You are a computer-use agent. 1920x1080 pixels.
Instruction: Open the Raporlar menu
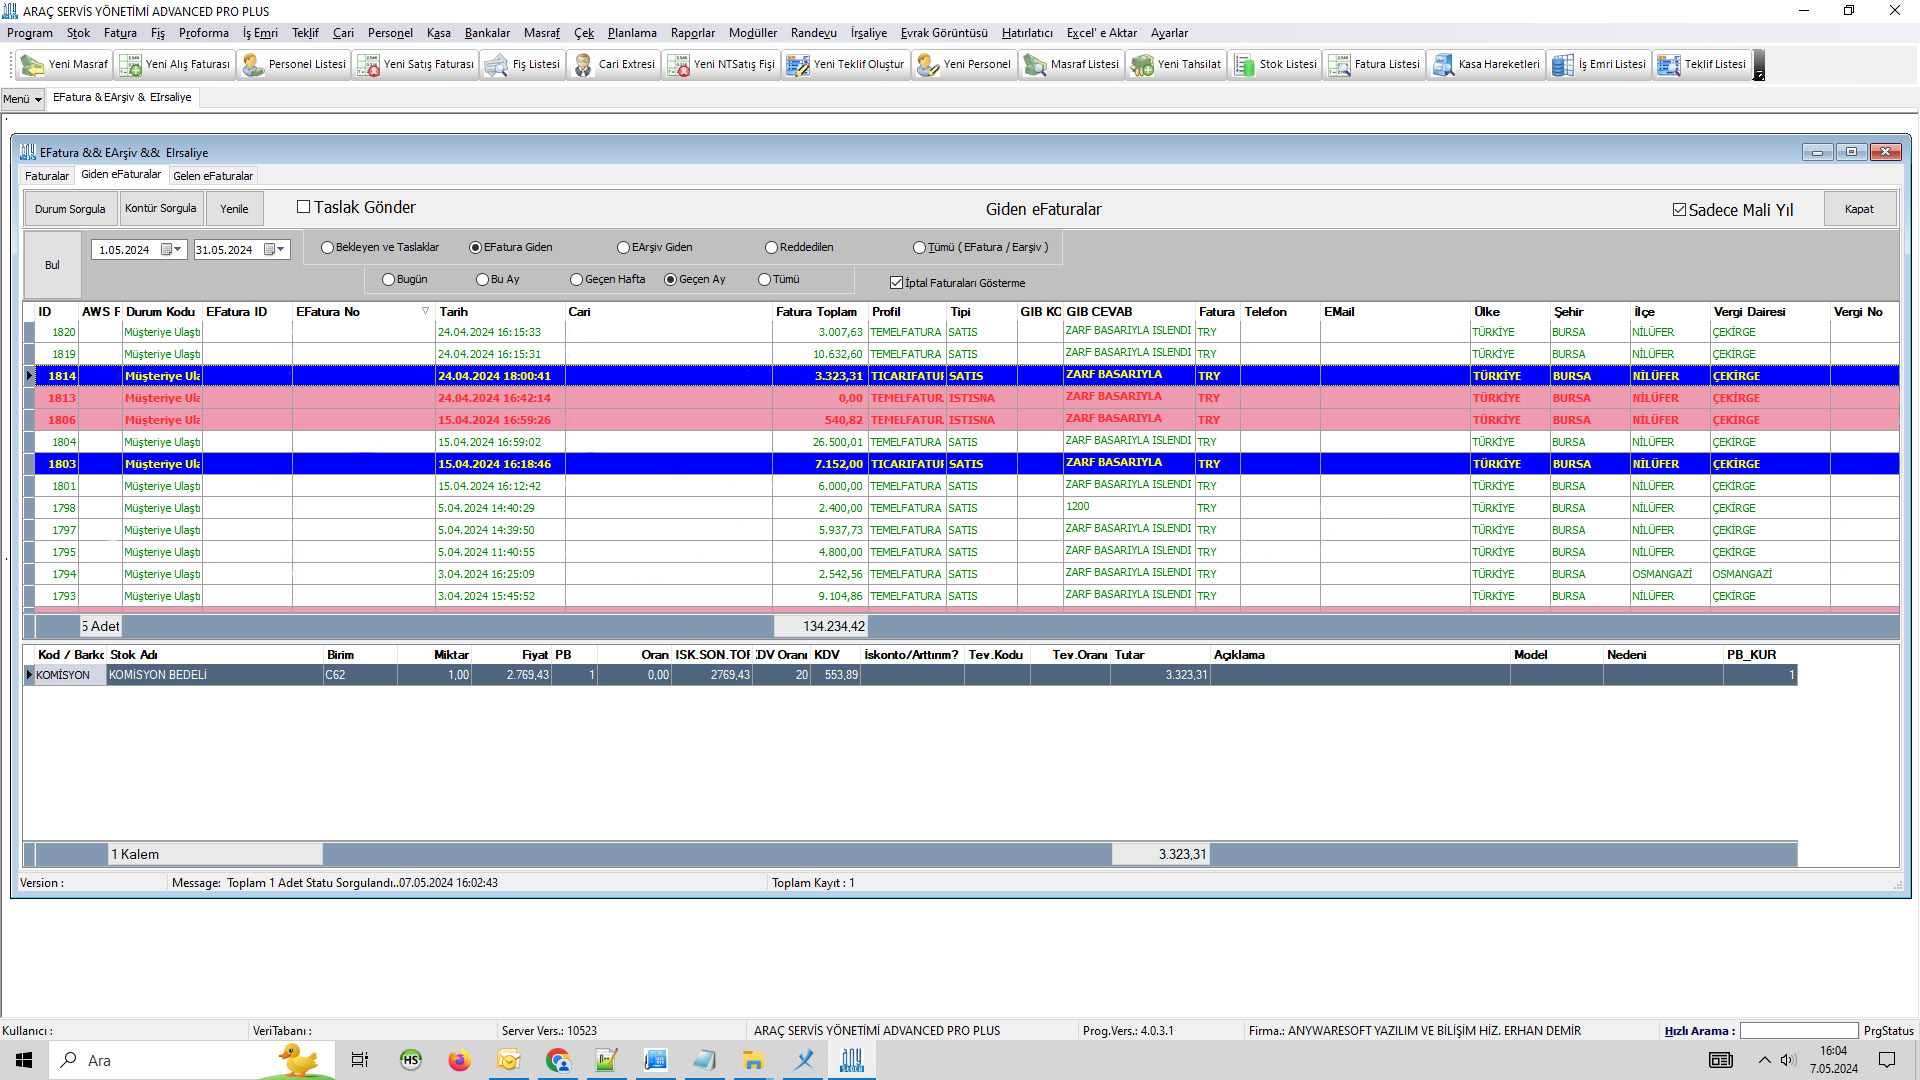click(x=692, y=33)
